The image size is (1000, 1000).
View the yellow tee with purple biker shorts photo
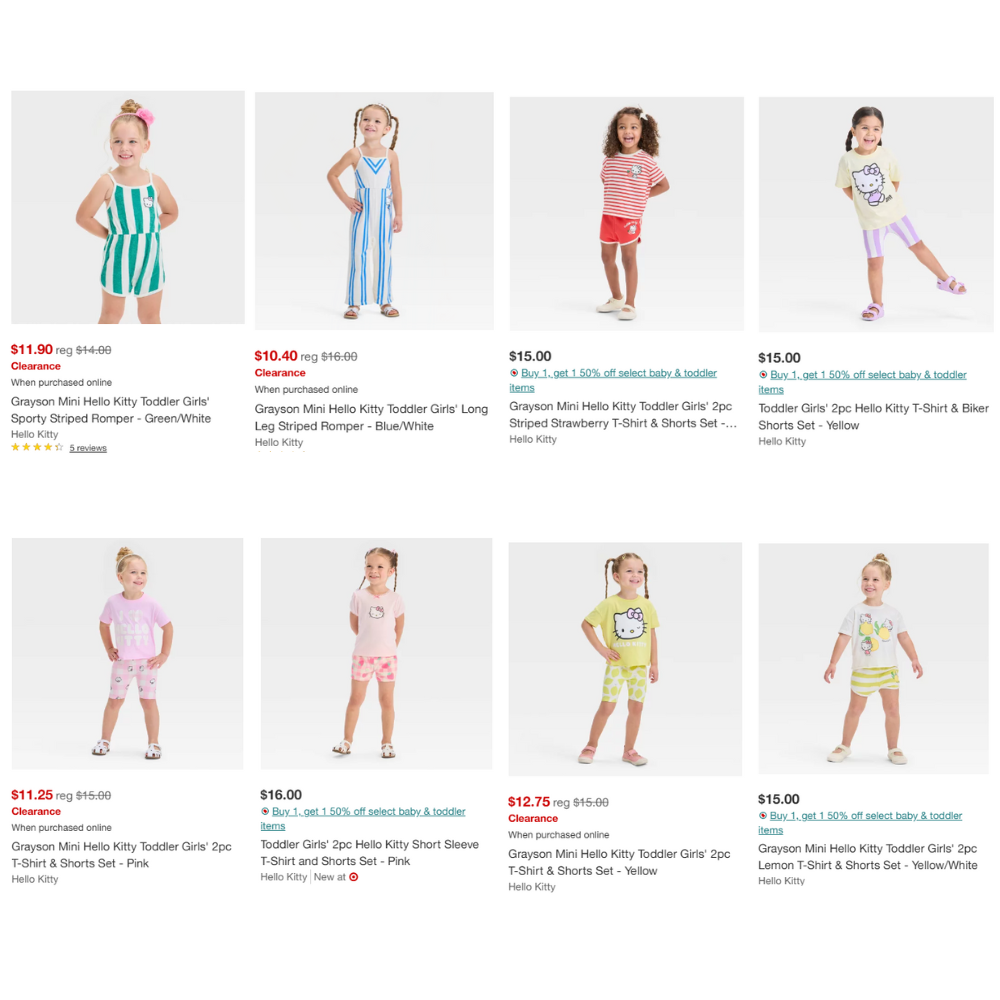pyautogui.click(x=876, y=214)
